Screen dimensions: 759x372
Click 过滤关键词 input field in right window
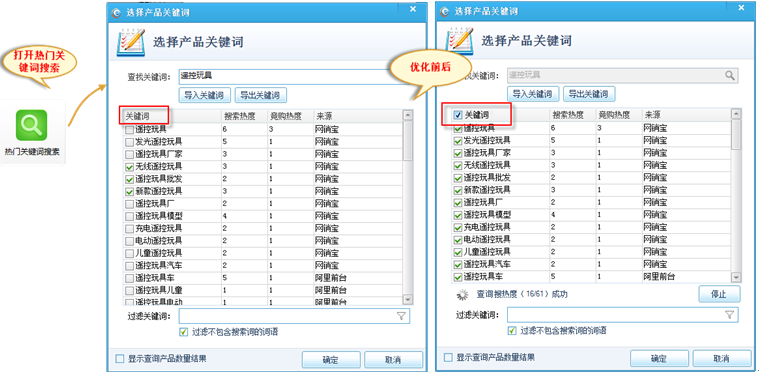[x=622, y=315]
